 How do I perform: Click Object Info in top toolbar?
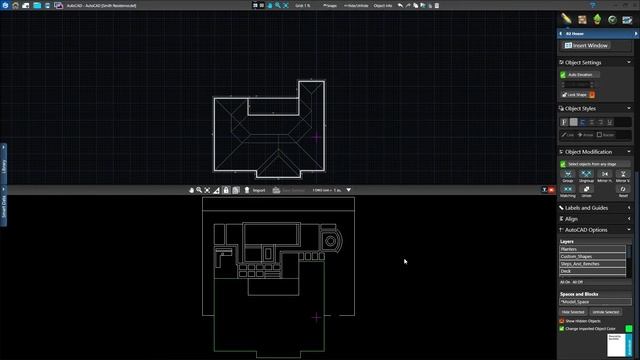pos(383,6)
